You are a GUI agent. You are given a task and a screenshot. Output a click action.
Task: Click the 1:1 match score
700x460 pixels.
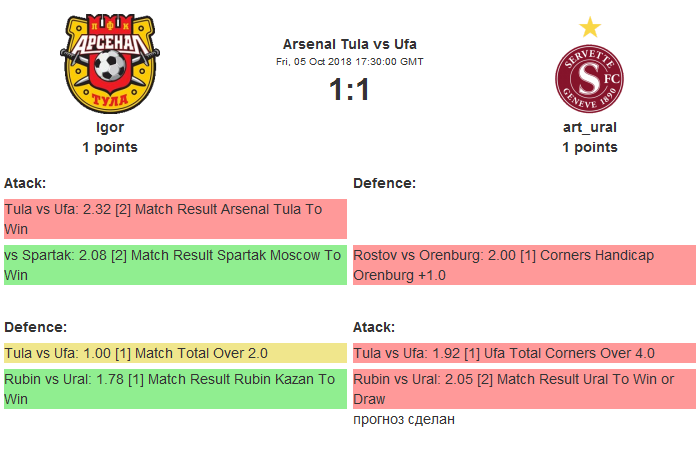(349, 90)
